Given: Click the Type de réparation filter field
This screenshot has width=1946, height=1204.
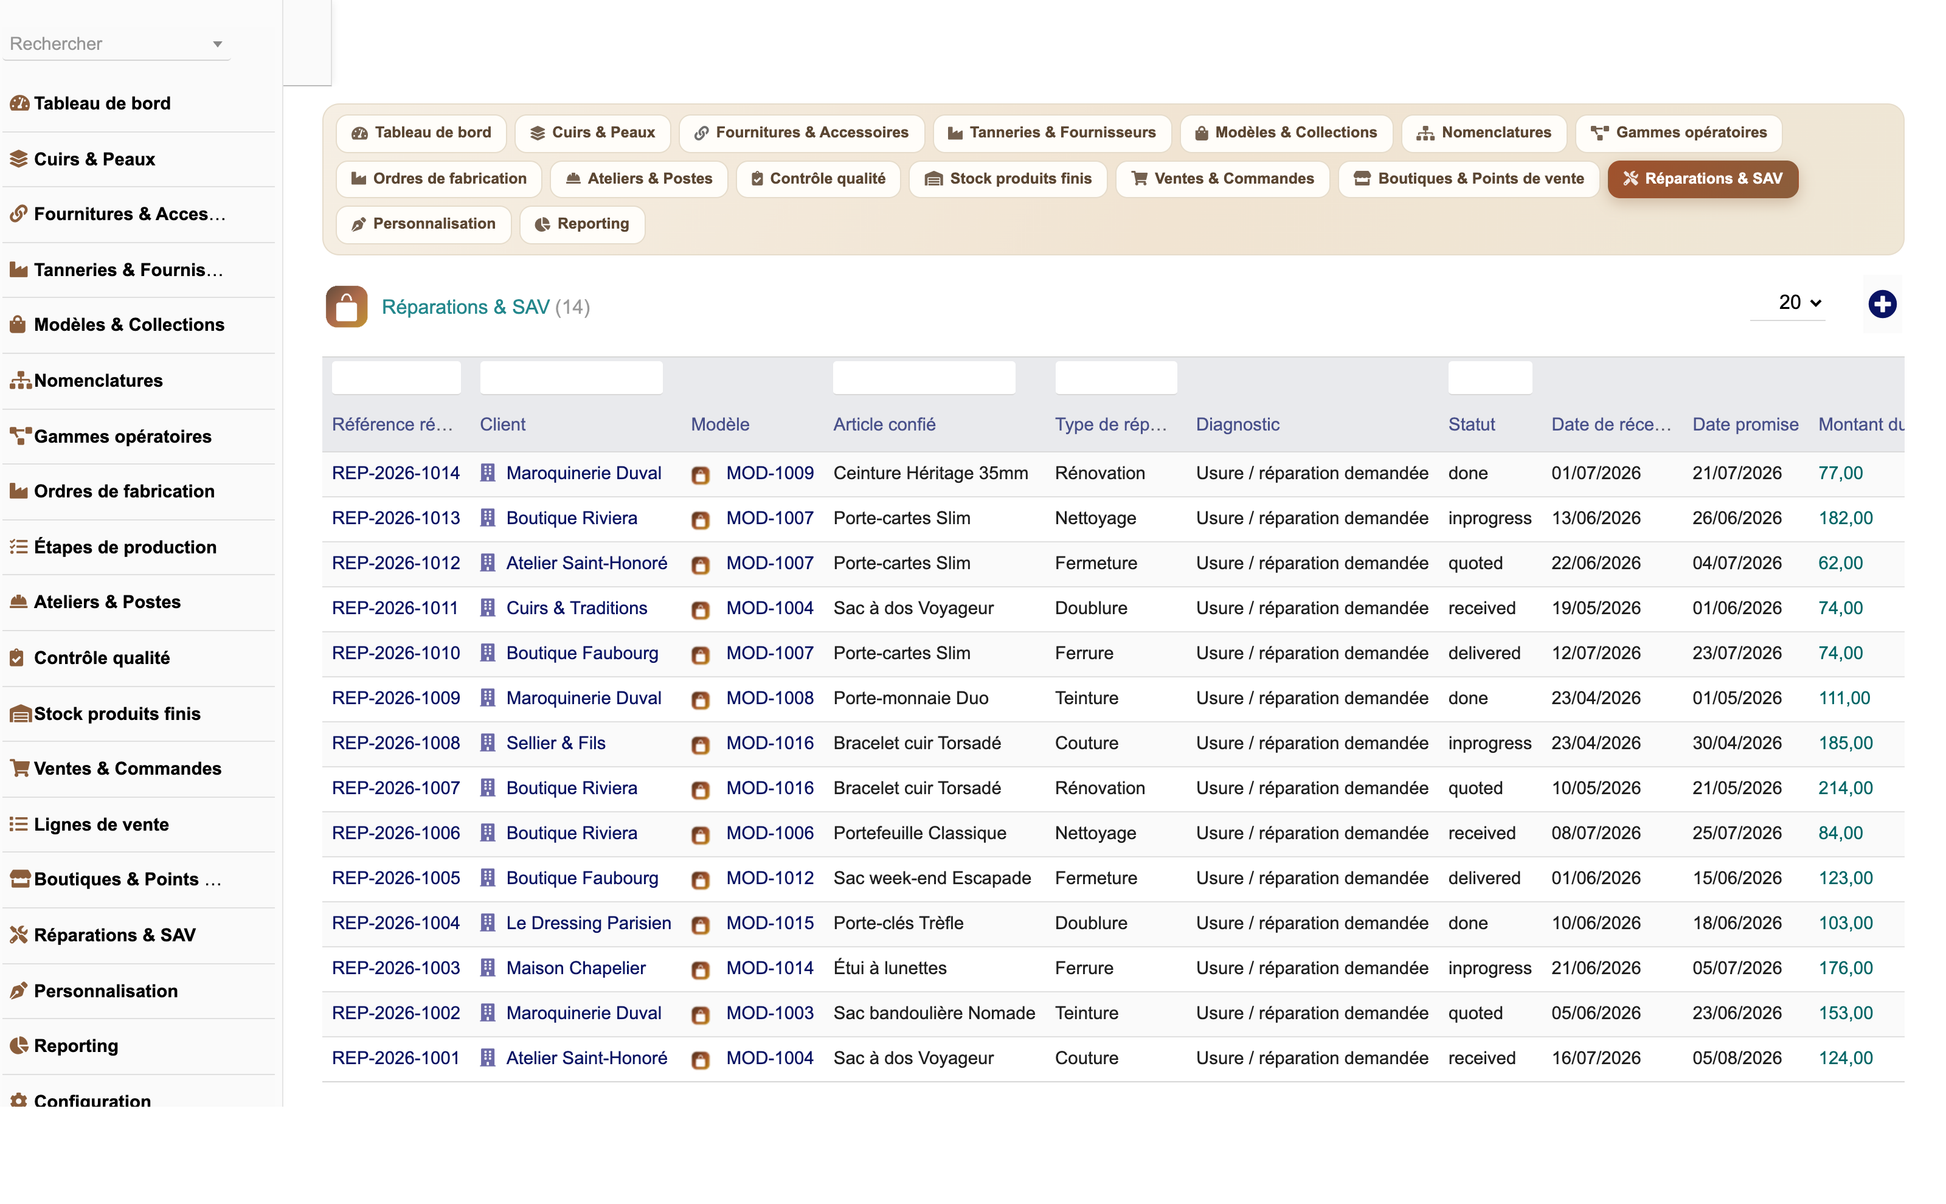Looking at the screenshot, I should point(1116,378).
